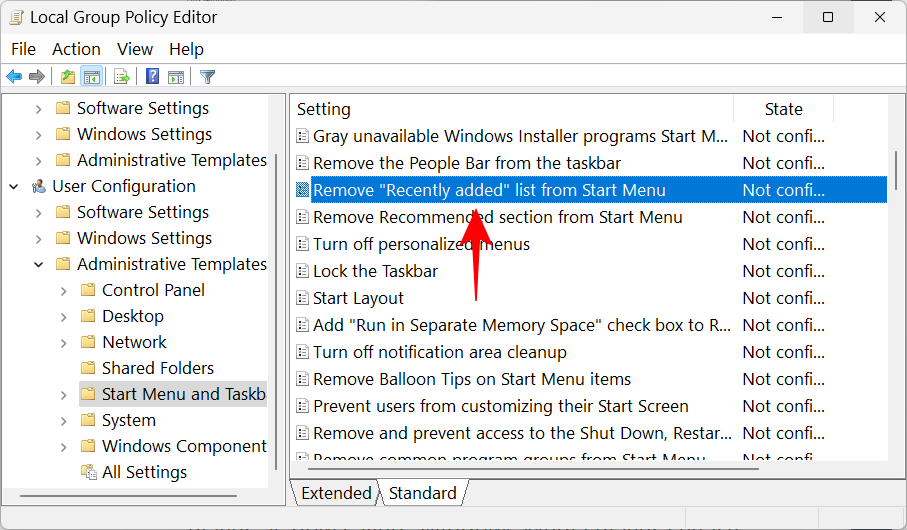The image size is (907, 530).
Task: Click policy icon beside Turn off personalized menus
Action: click(x=303, y=244)
